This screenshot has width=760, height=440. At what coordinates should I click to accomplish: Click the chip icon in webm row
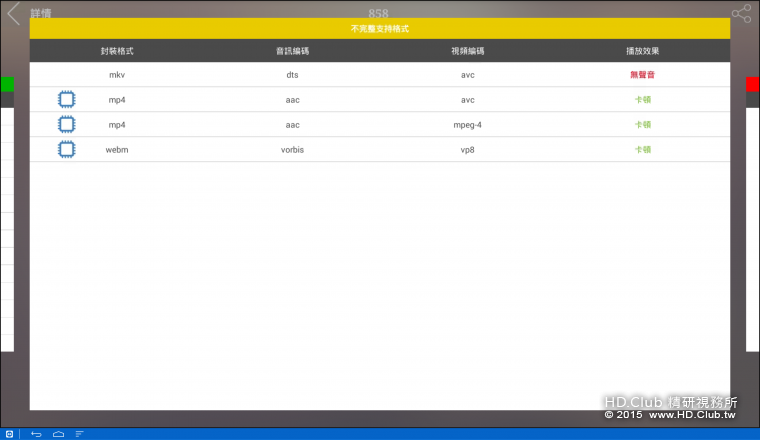(x=66, y=150)
